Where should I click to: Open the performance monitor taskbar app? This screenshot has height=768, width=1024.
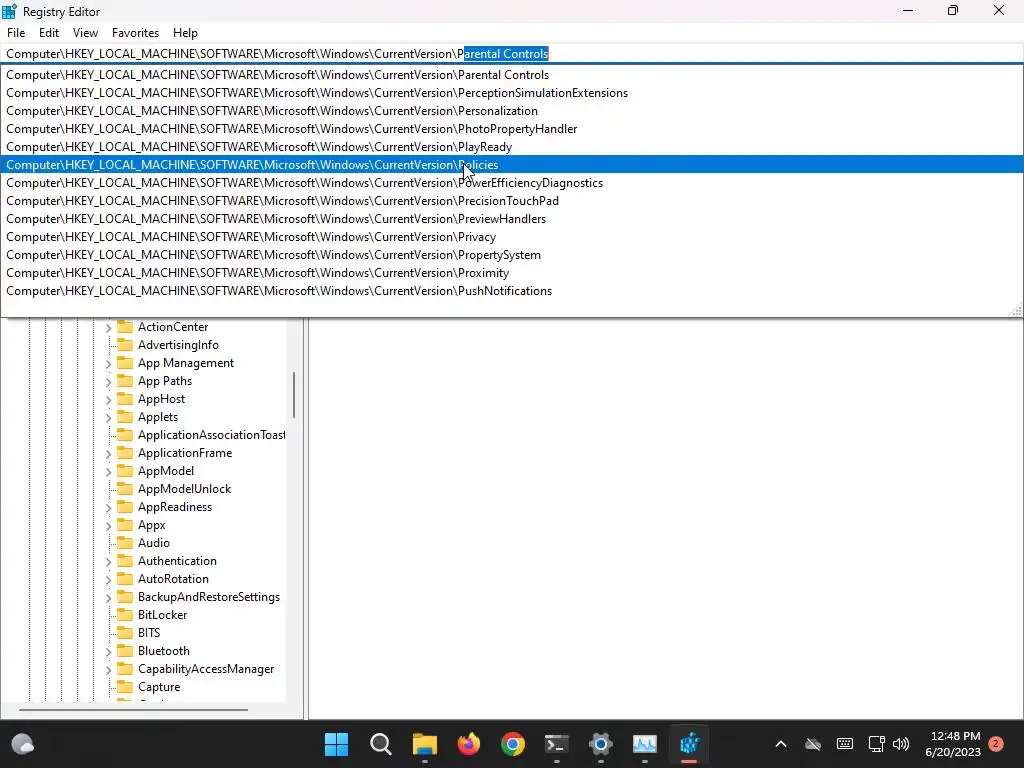[x=645, y=744]
